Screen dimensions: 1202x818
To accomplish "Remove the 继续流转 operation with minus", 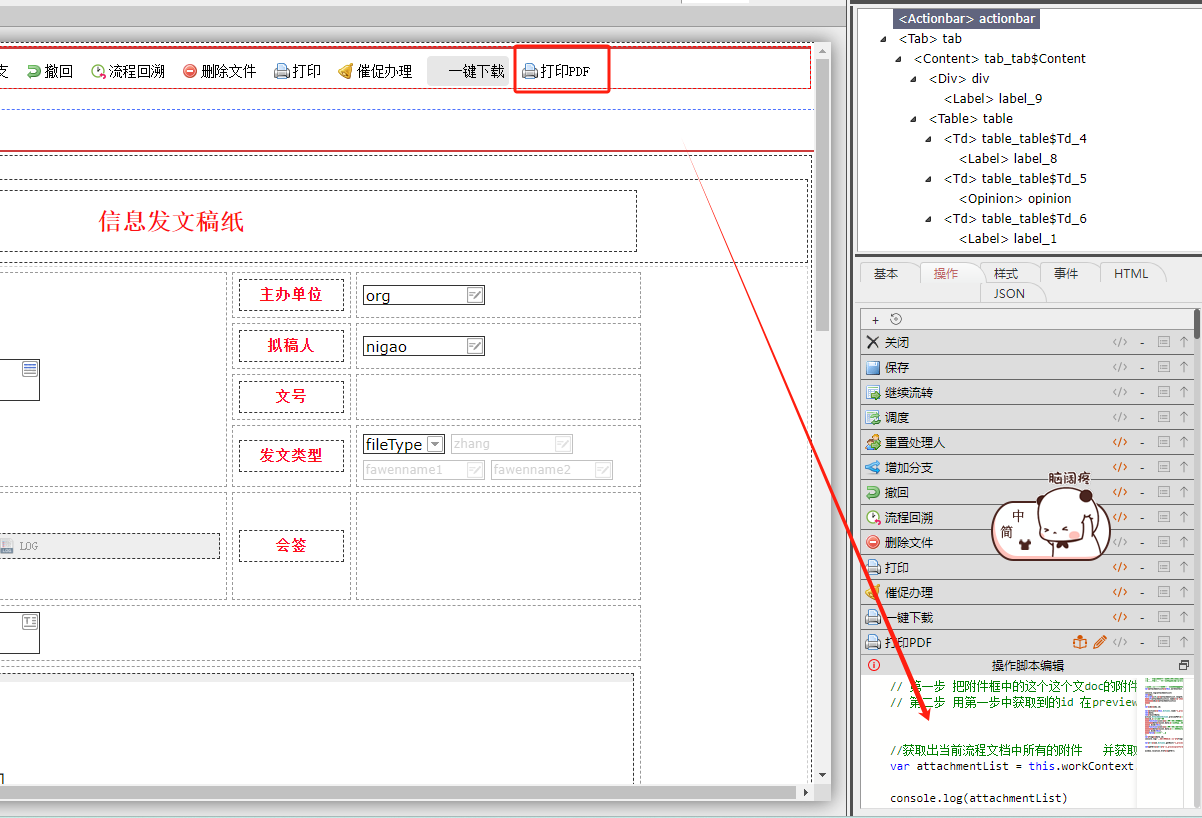I will pyautogui.click(x=1142, y=392).
